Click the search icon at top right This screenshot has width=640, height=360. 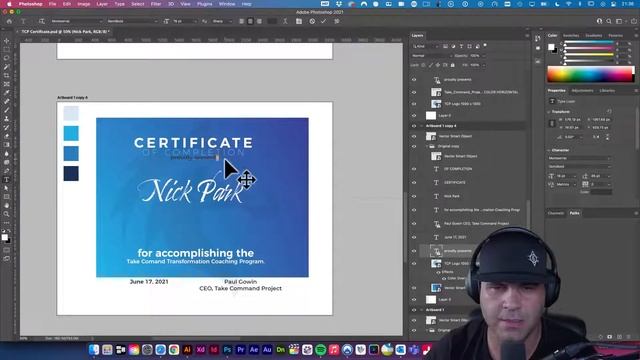pos(609,21)
